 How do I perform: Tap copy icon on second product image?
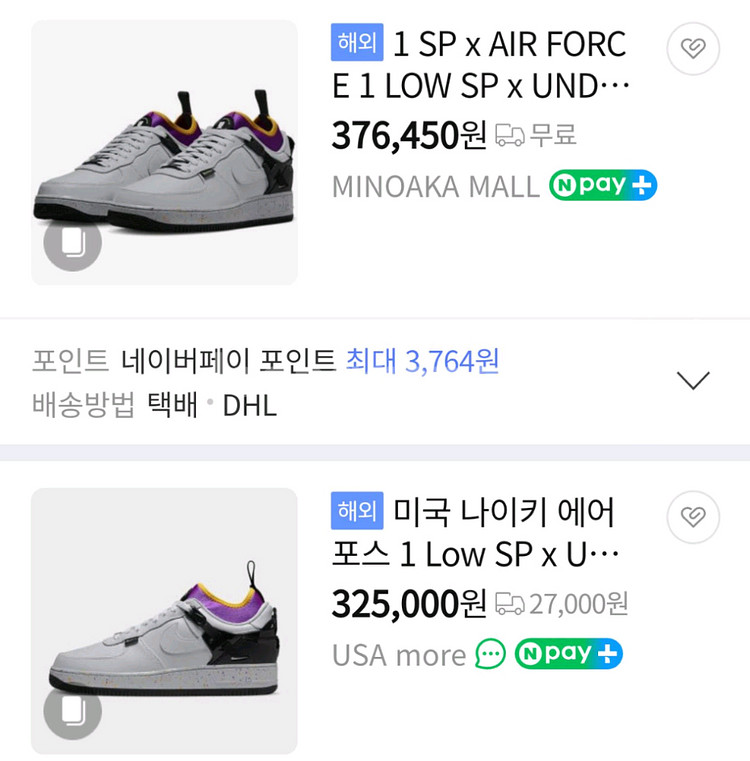(x=73, y=711)
